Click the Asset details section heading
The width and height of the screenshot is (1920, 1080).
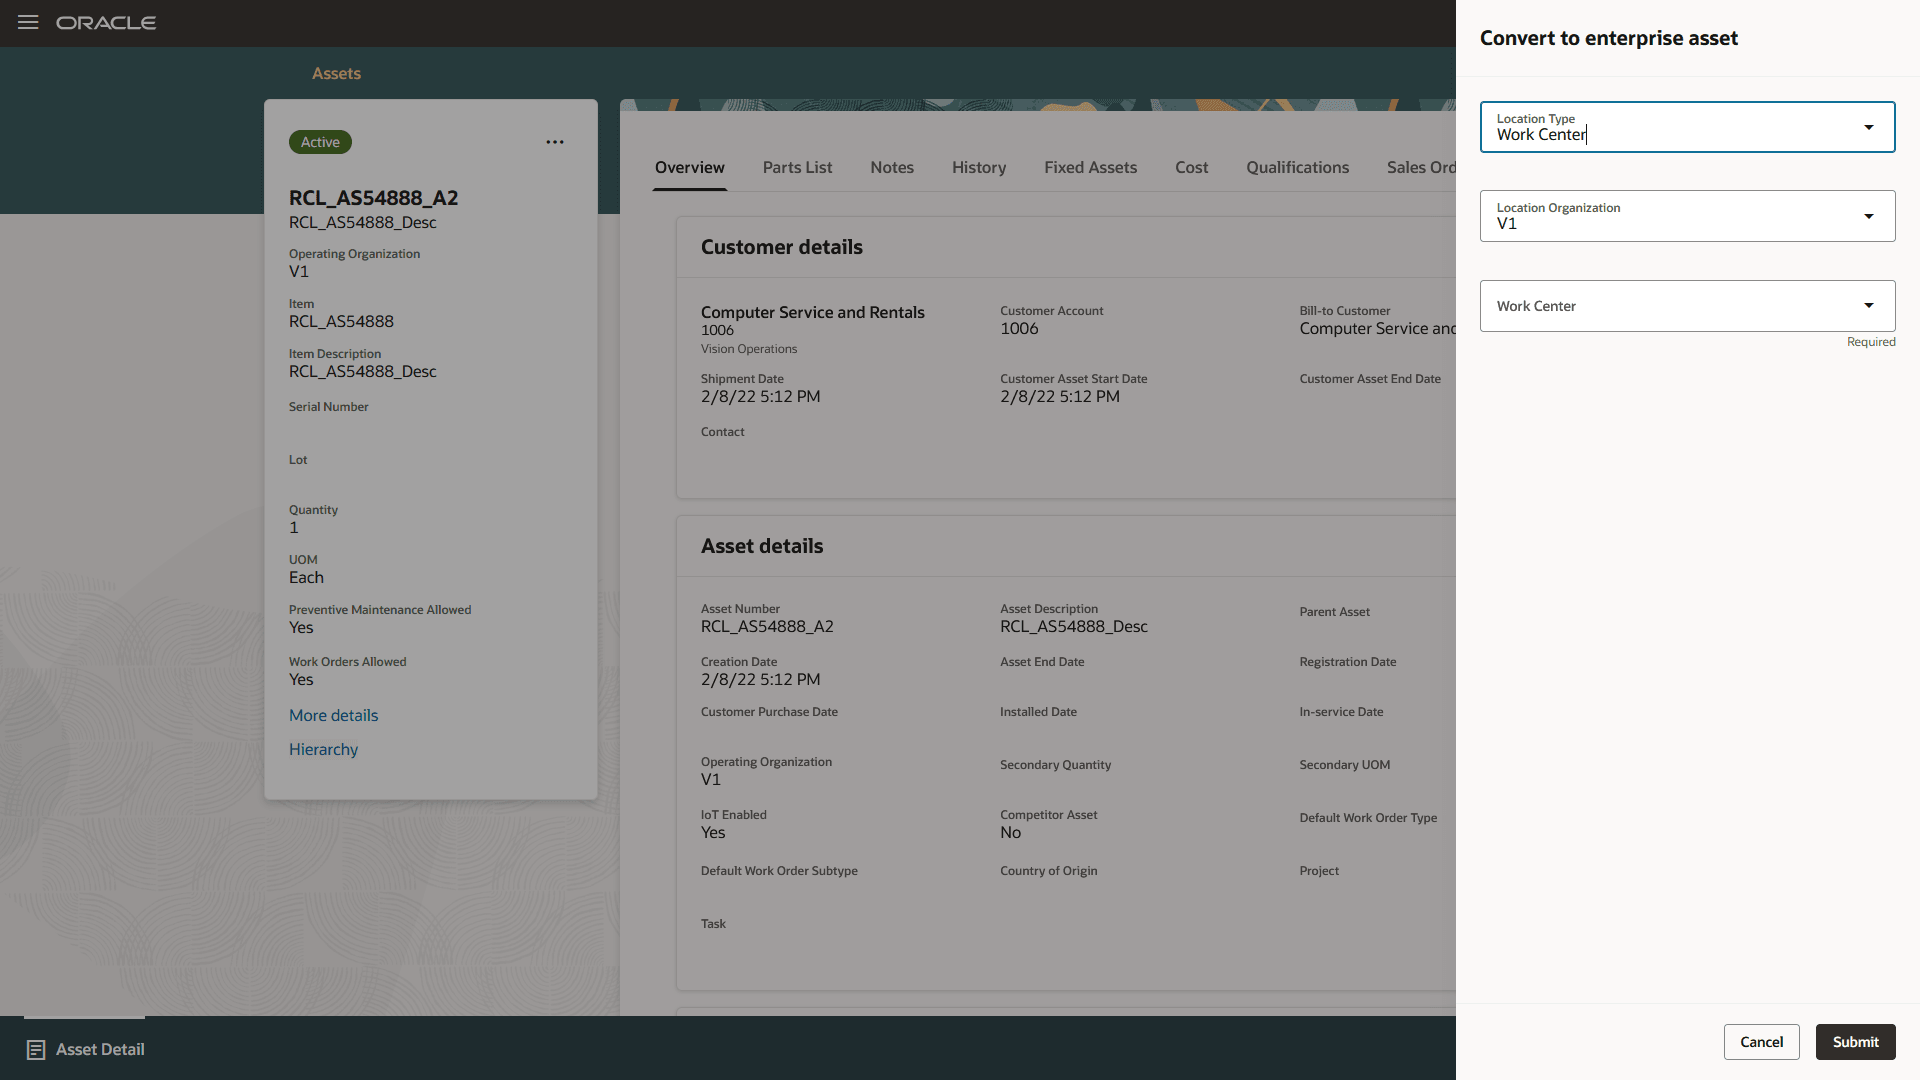pos(762,546)
